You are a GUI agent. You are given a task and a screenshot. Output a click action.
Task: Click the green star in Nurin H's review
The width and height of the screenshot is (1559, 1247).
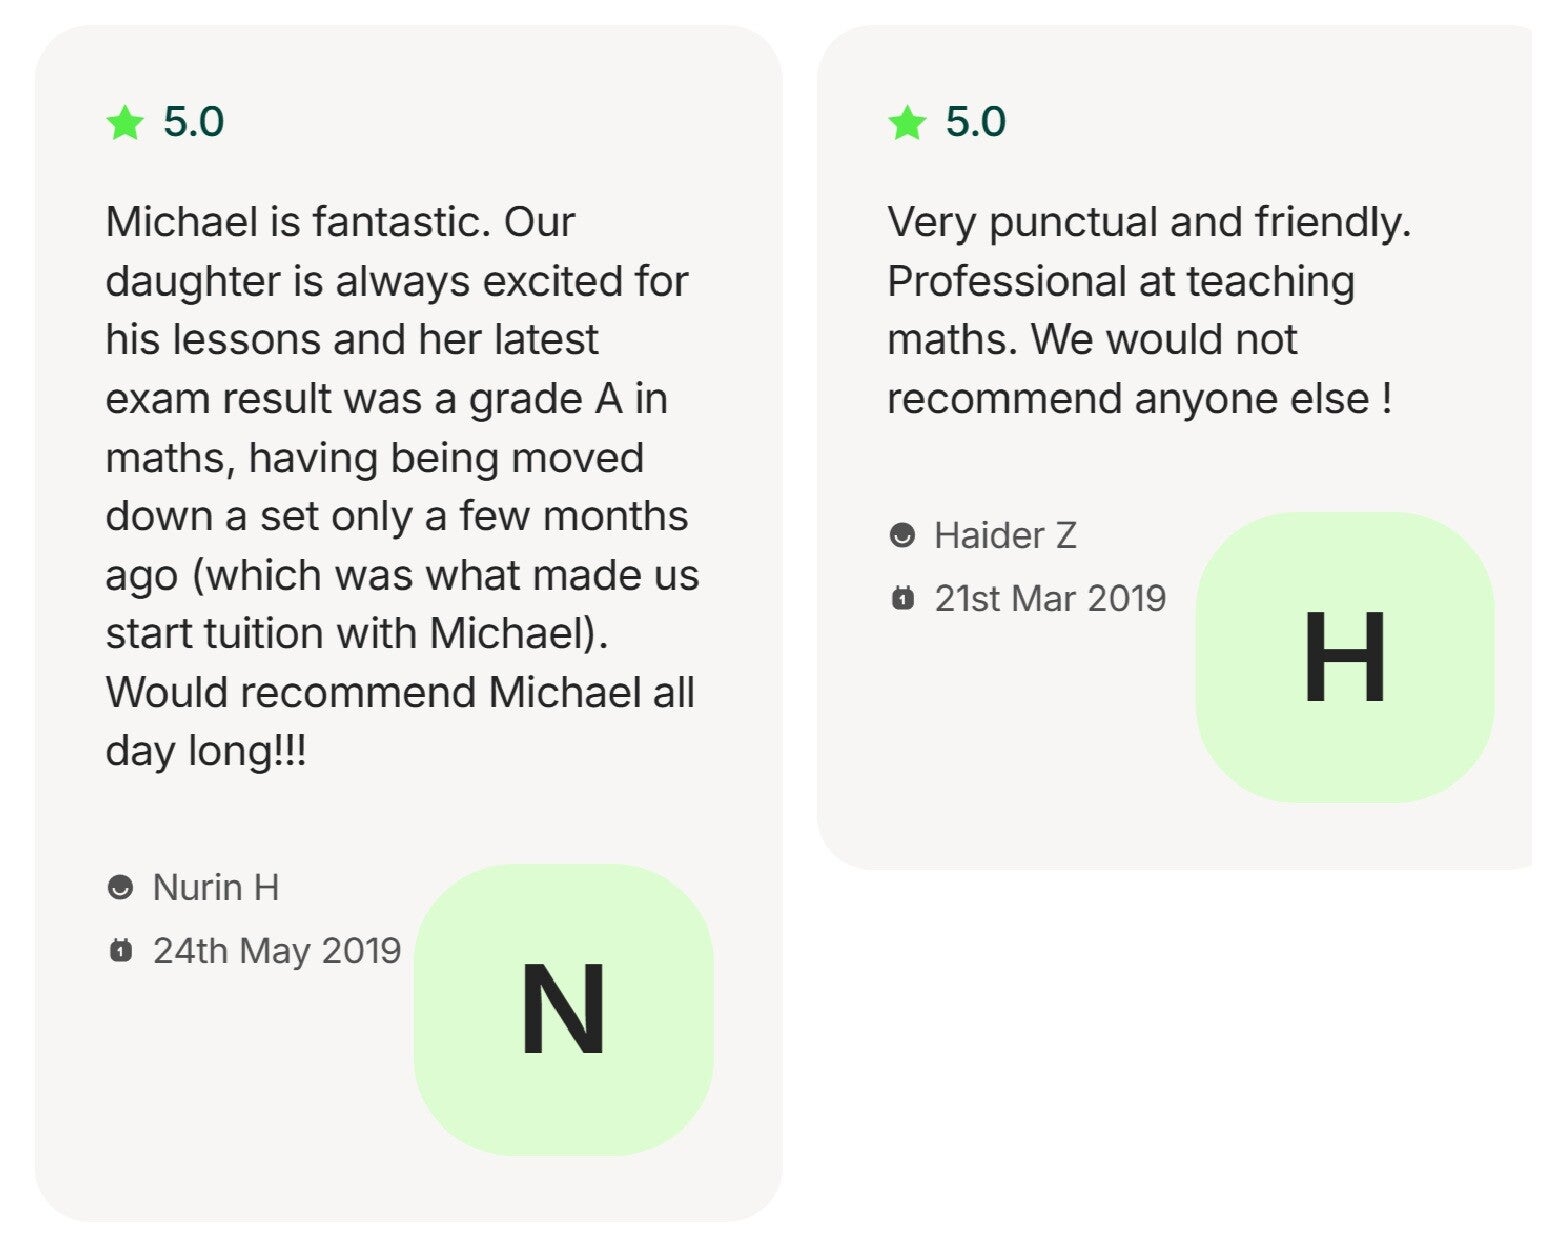click(x=125, y=123)
